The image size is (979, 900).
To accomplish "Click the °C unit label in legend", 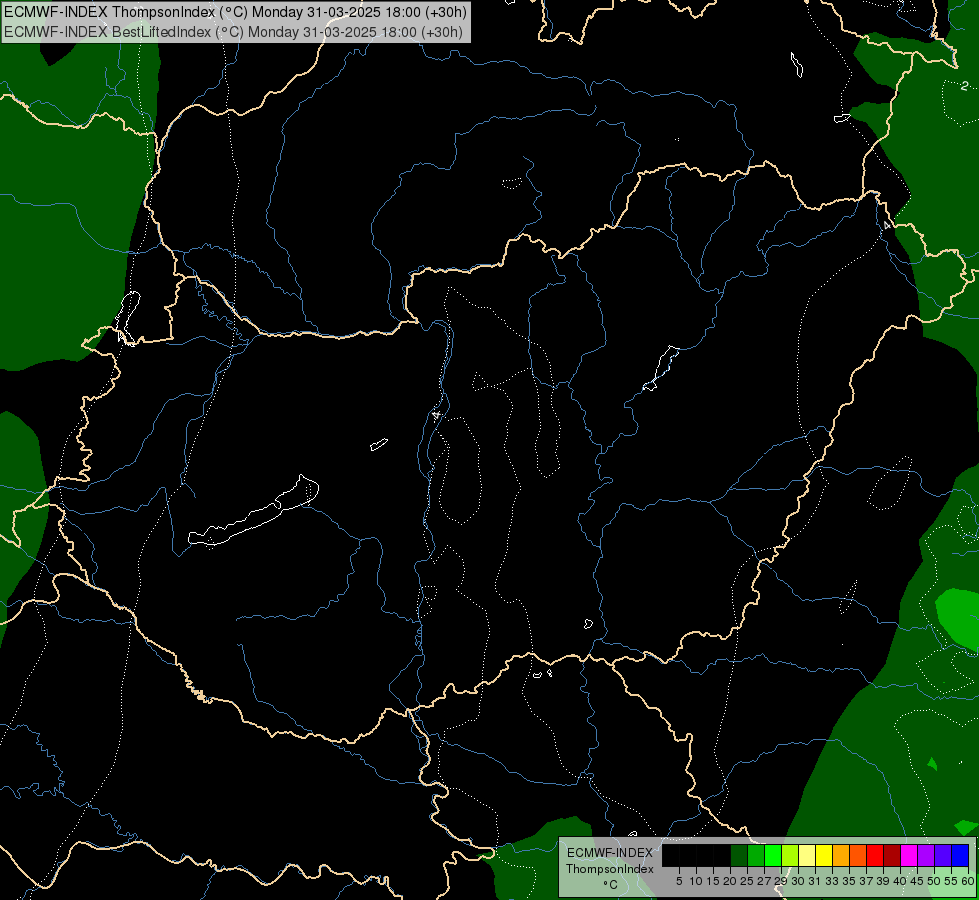I will [610, 884].
